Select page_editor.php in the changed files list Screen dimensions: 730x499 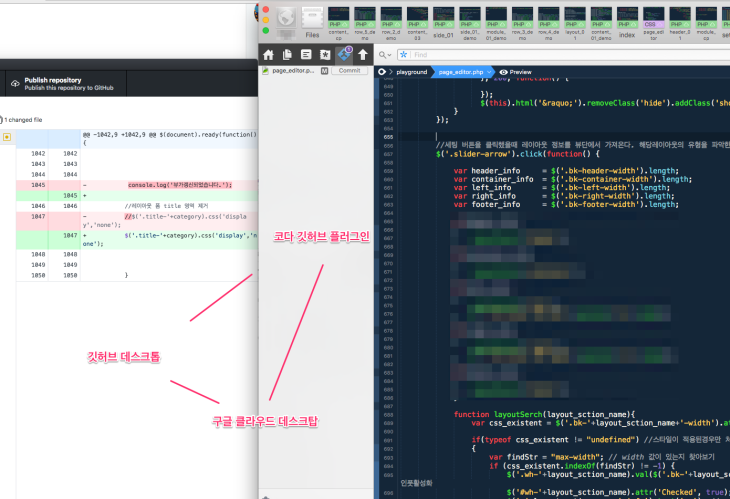pos(291,71)
